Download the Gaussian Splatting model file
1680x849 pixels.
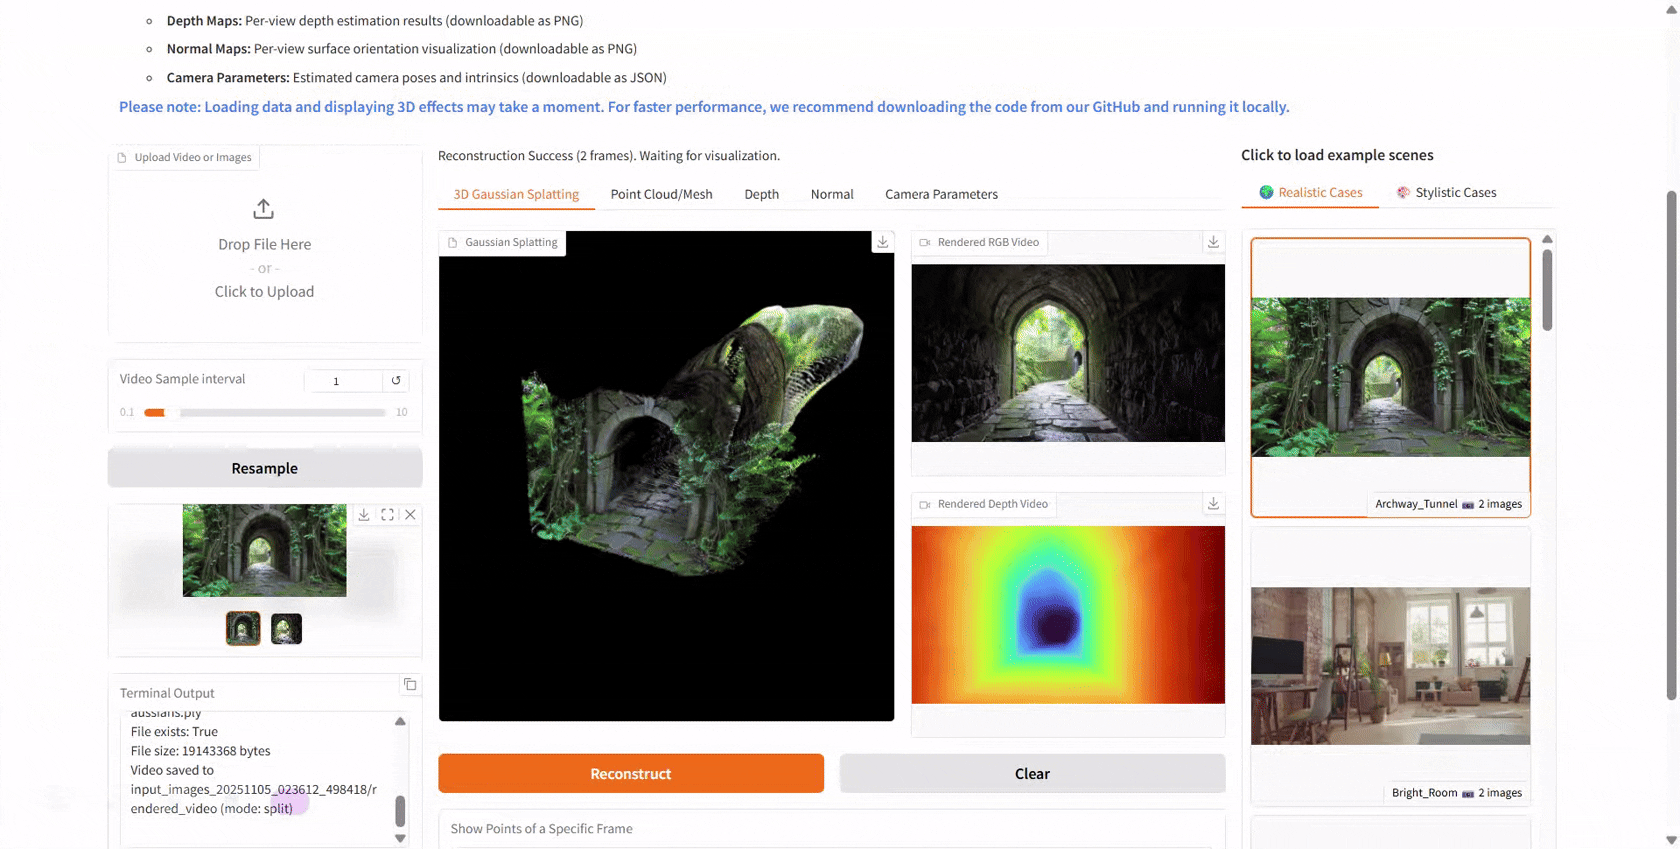coord(883,242)
